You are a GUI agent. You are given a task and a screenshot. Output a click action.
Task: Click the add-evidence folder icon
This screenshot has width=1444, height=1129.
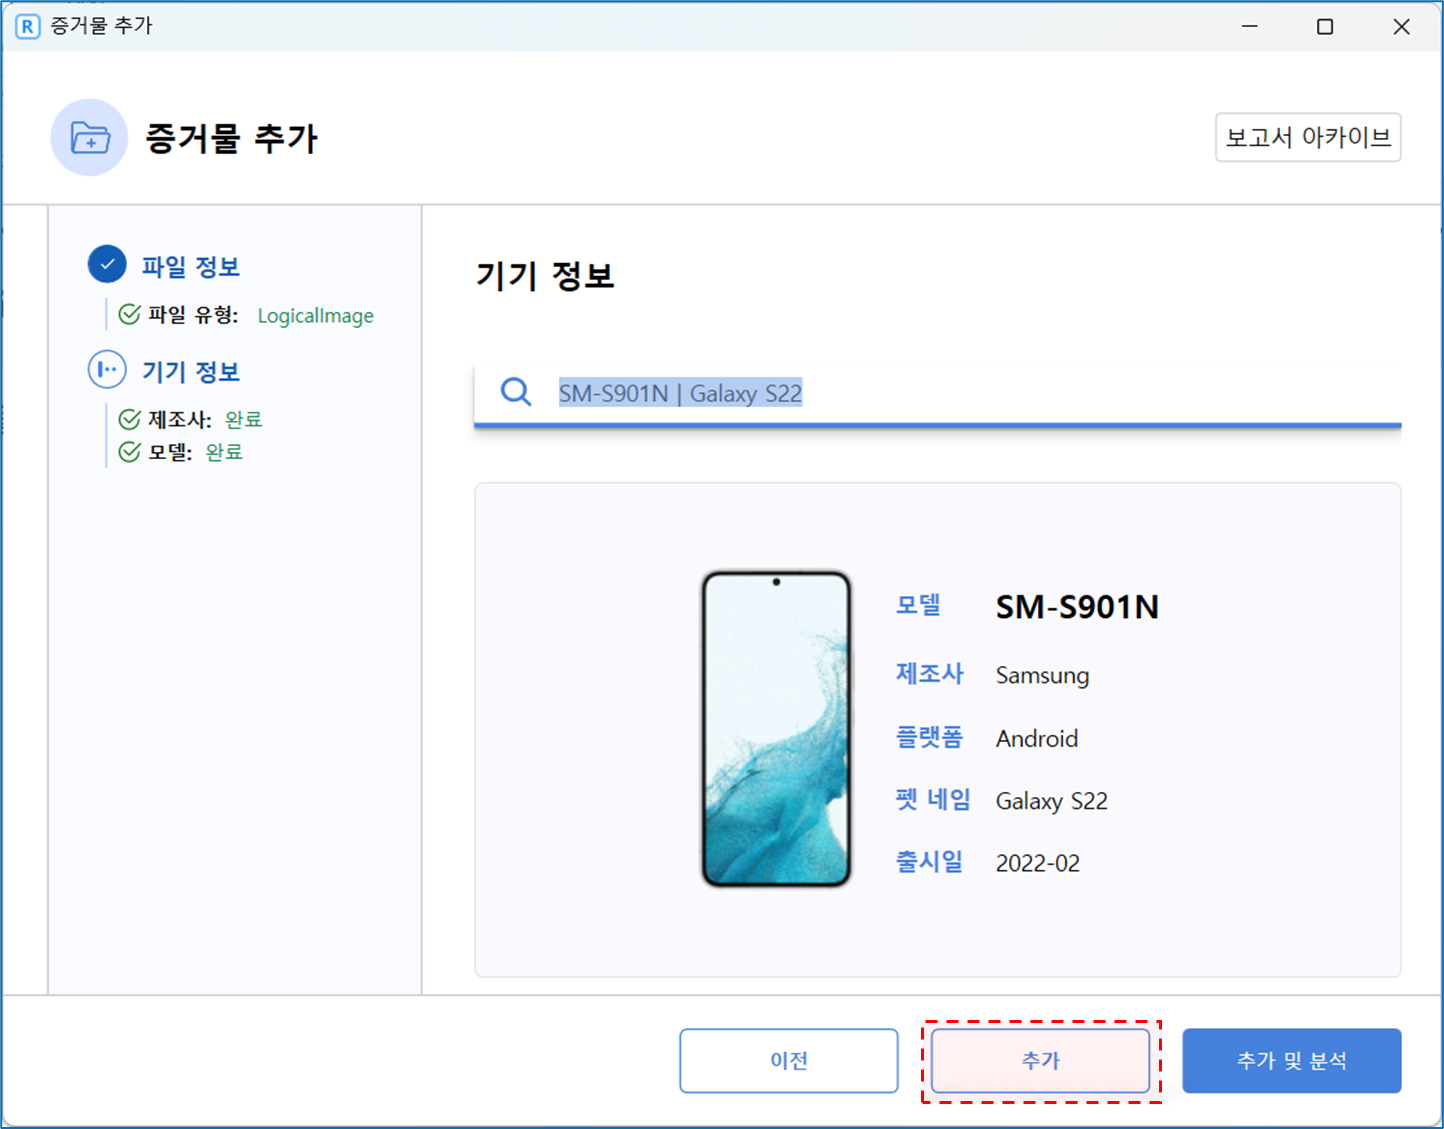[x=89, y=138]
